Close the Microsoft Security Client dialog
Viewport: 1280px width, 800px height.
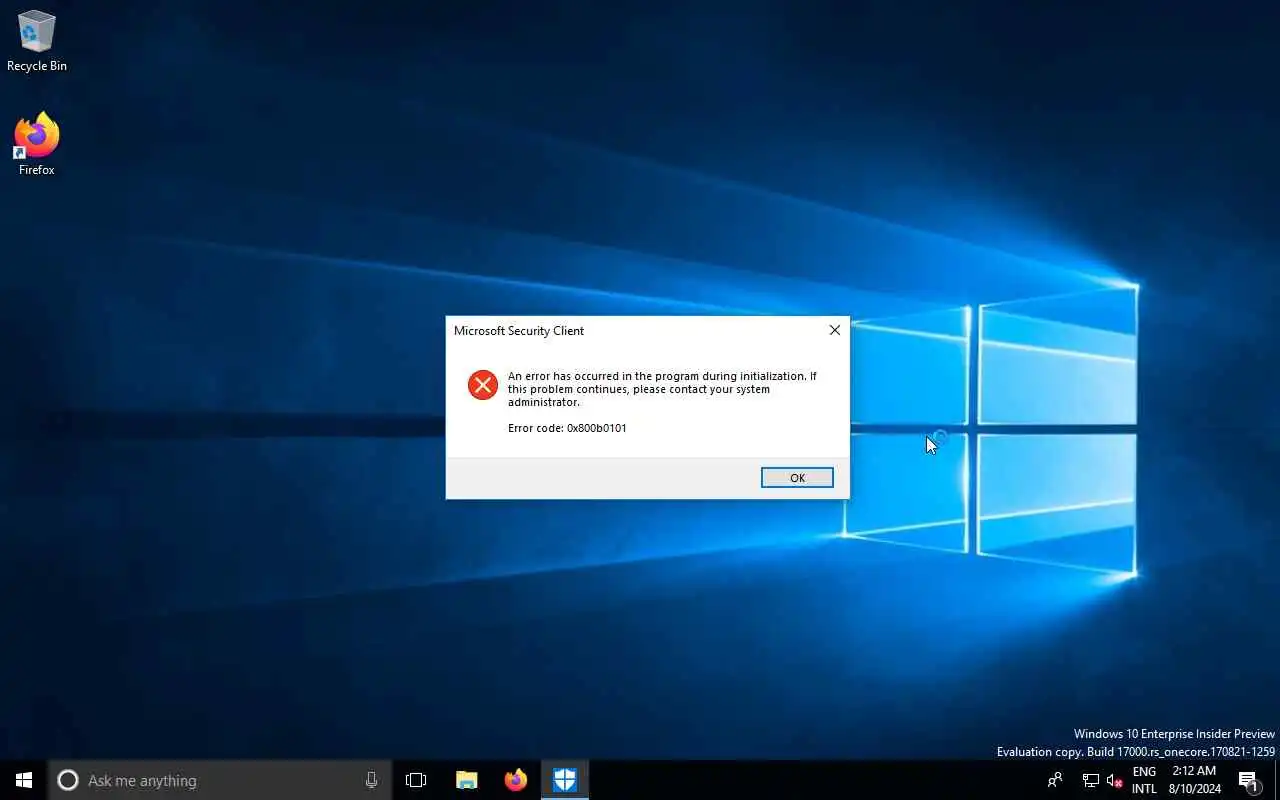tap(834, 330)
